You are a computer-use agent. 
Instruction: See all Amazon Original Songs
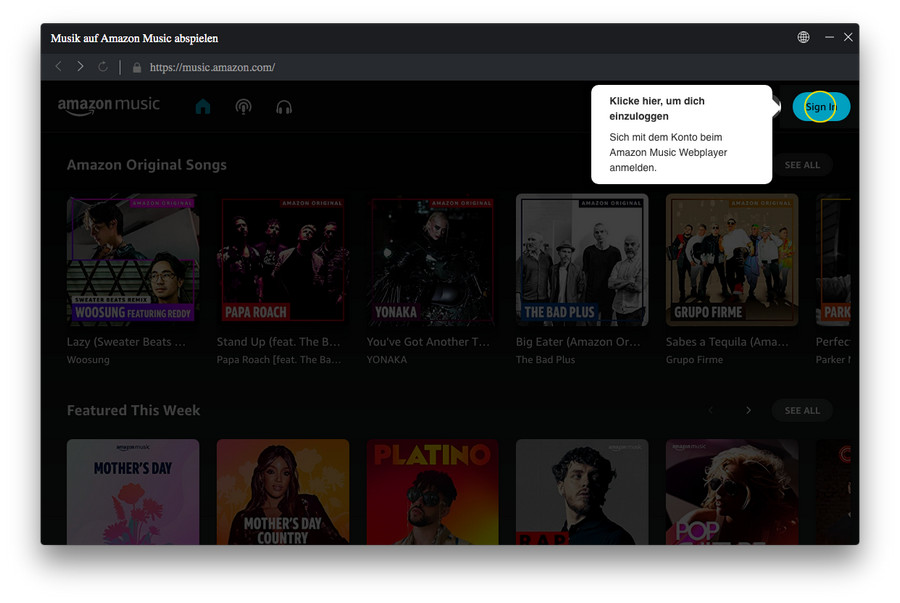802,165
